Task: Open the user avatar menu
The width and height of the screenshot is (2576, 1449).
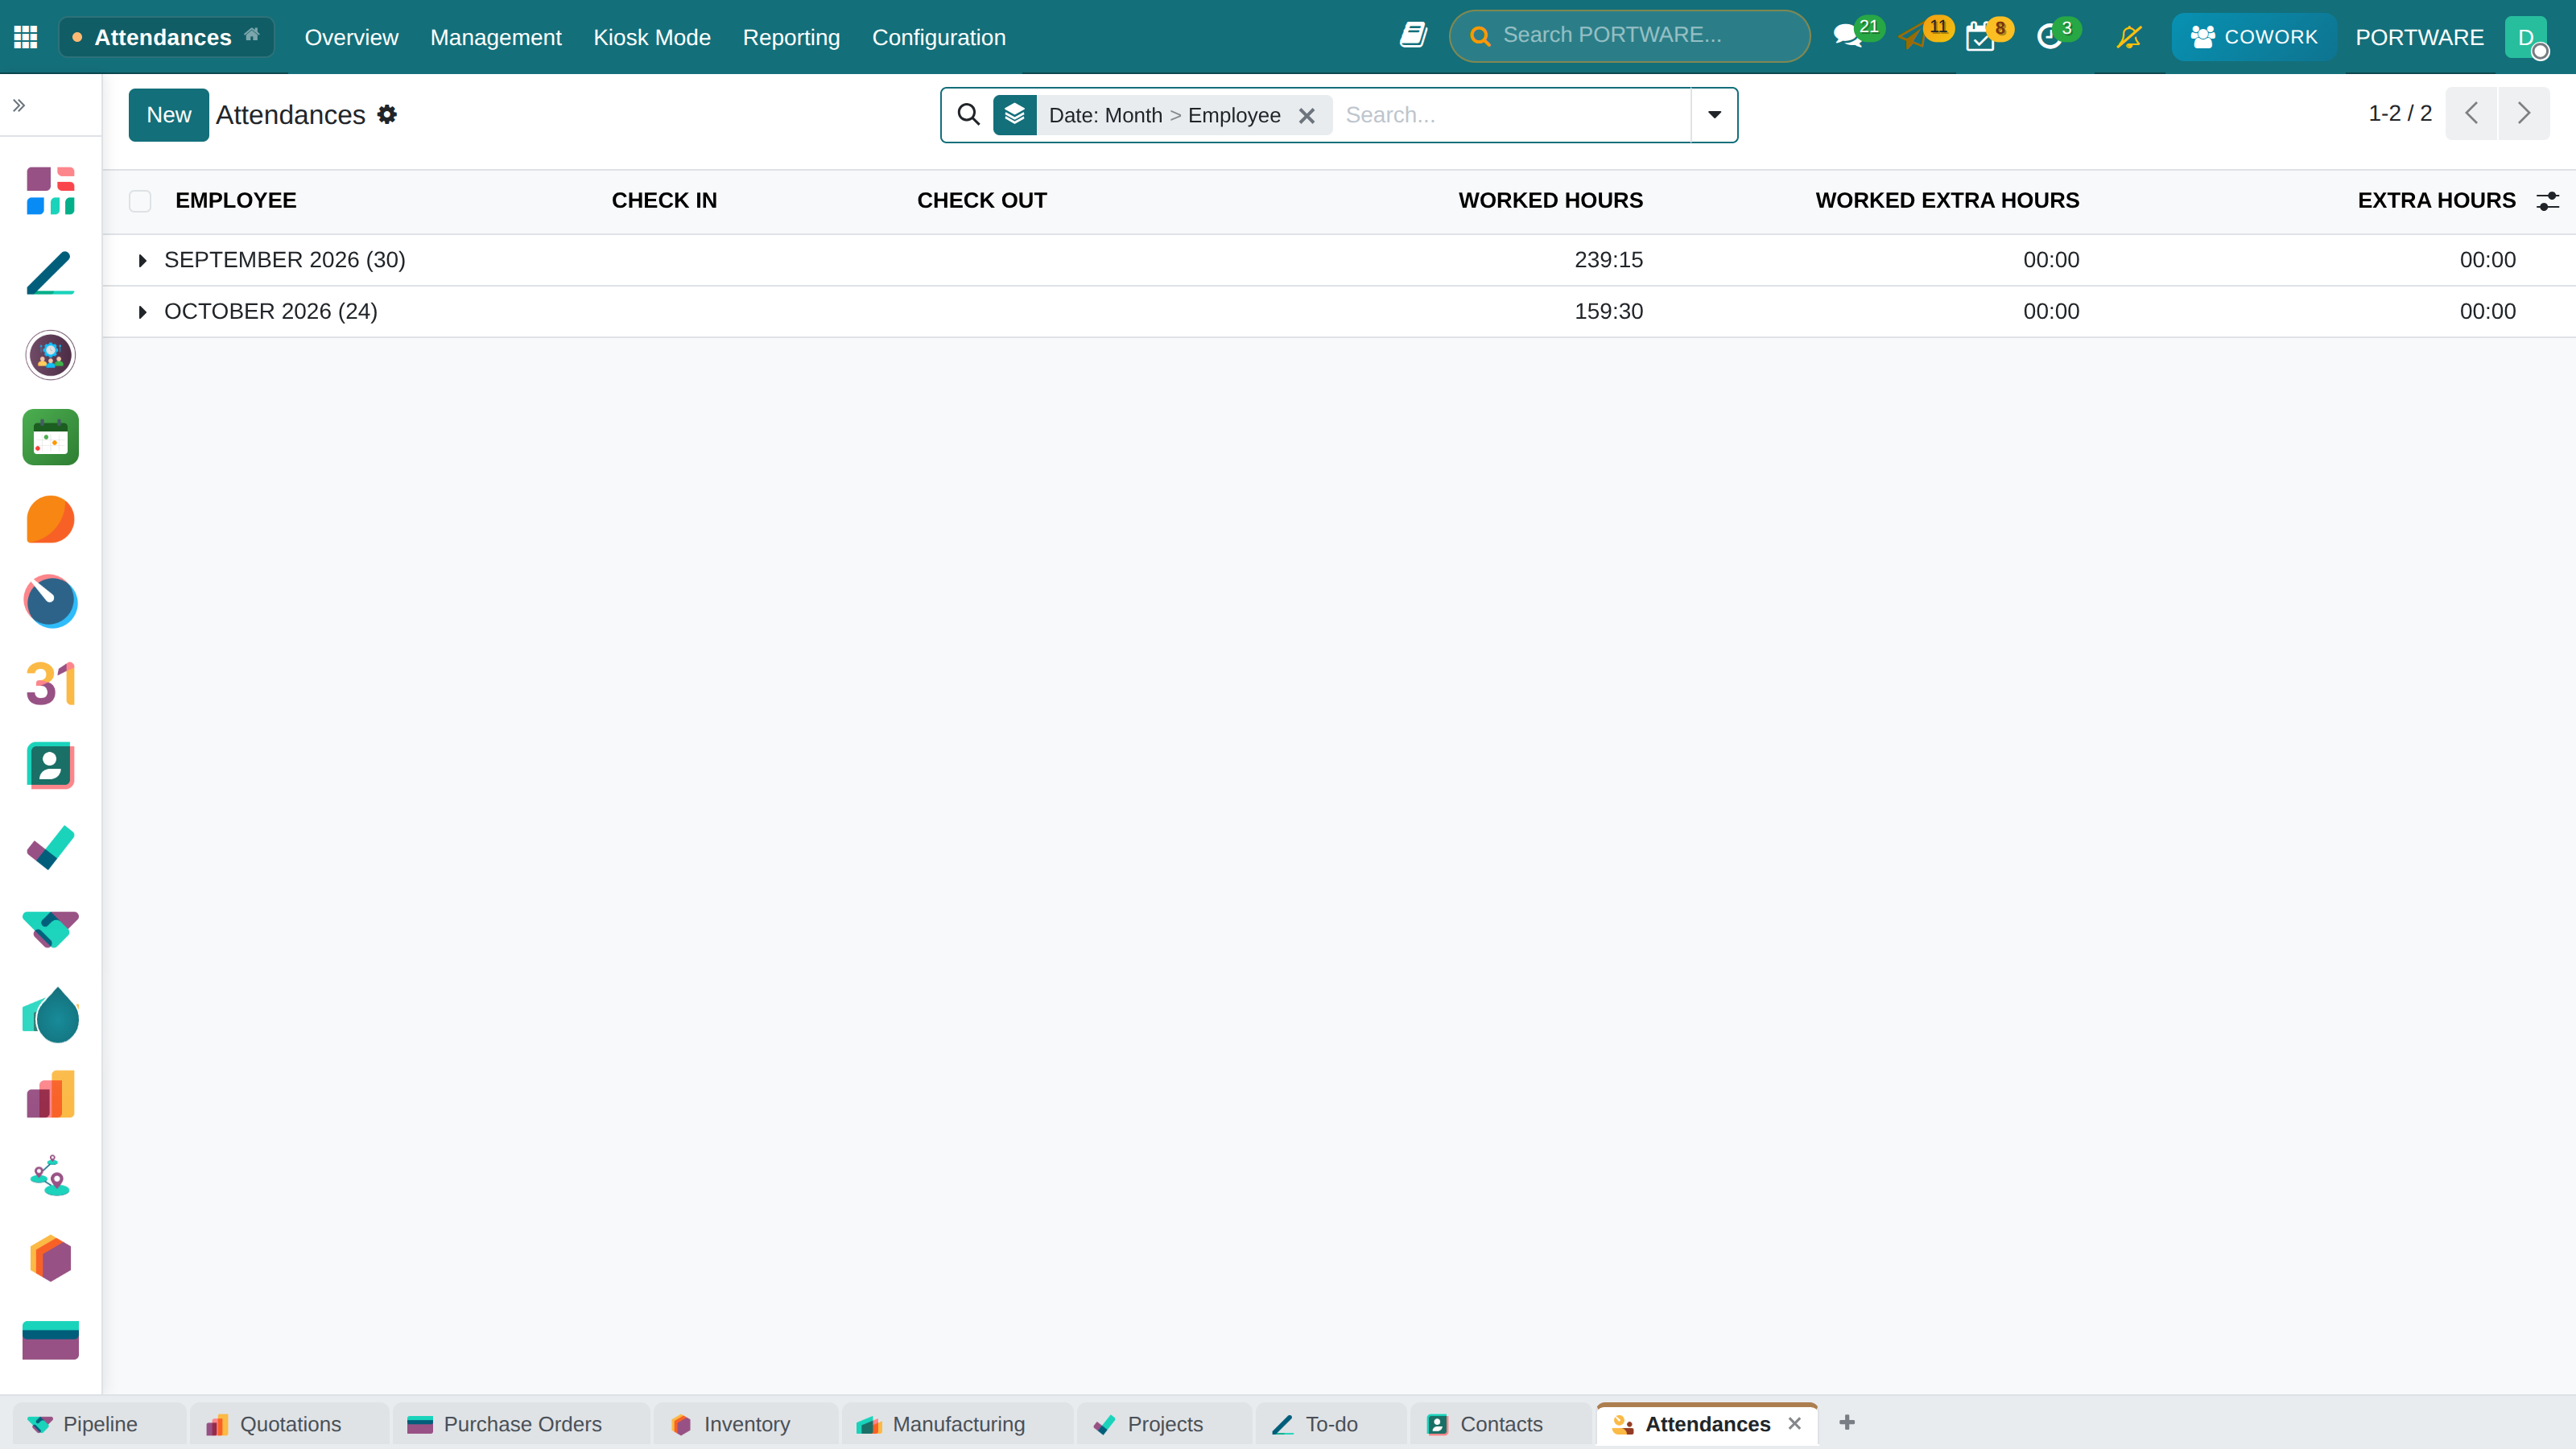Action: pos(2527,37)
